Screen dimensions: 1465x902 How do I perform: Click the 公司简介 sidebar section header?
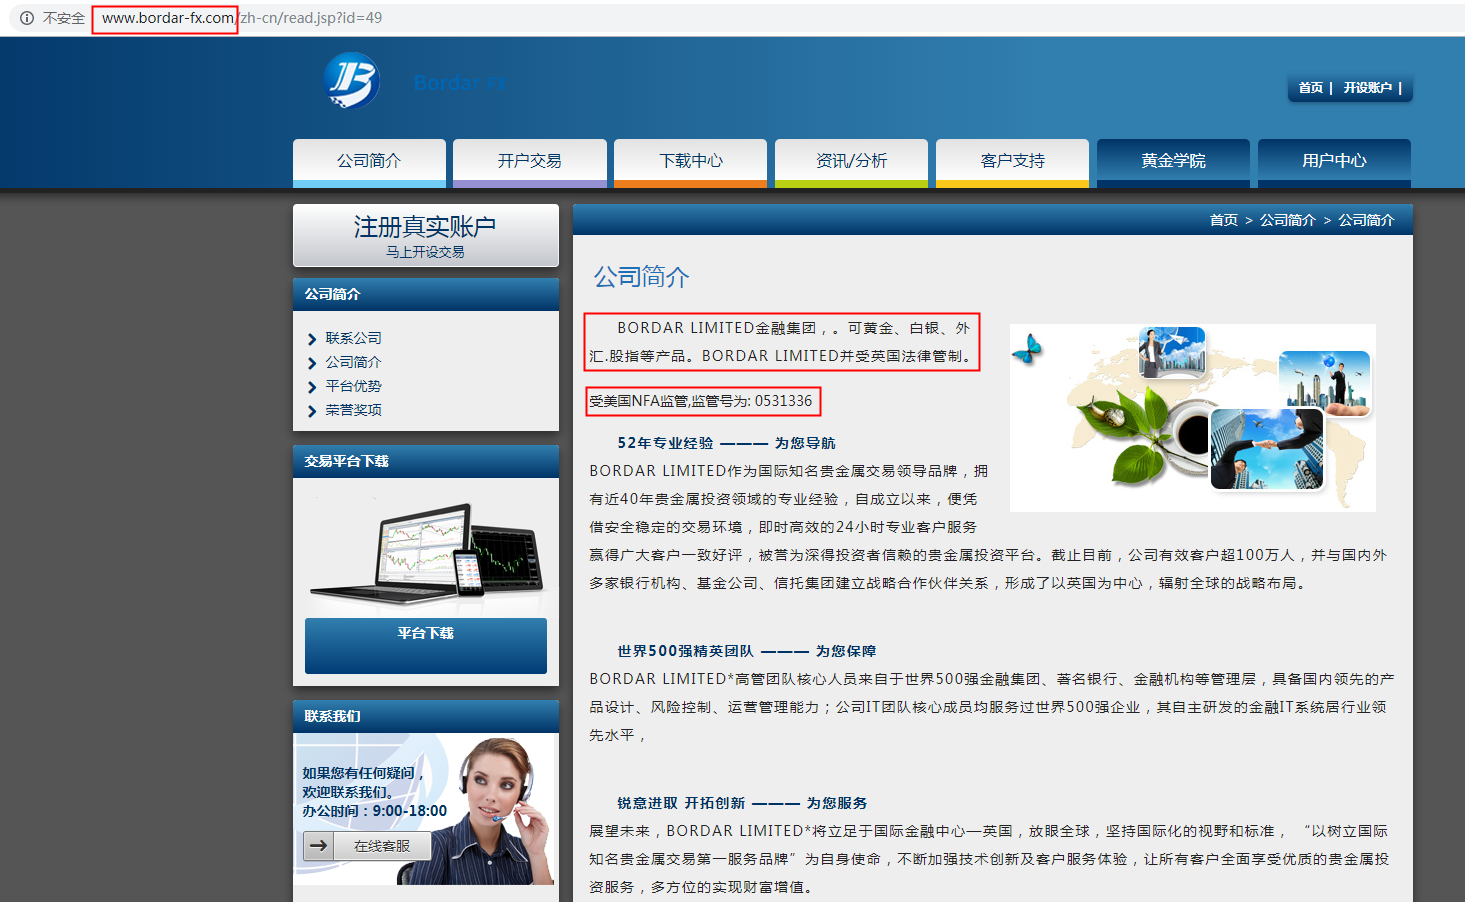(x=426, y=294)
